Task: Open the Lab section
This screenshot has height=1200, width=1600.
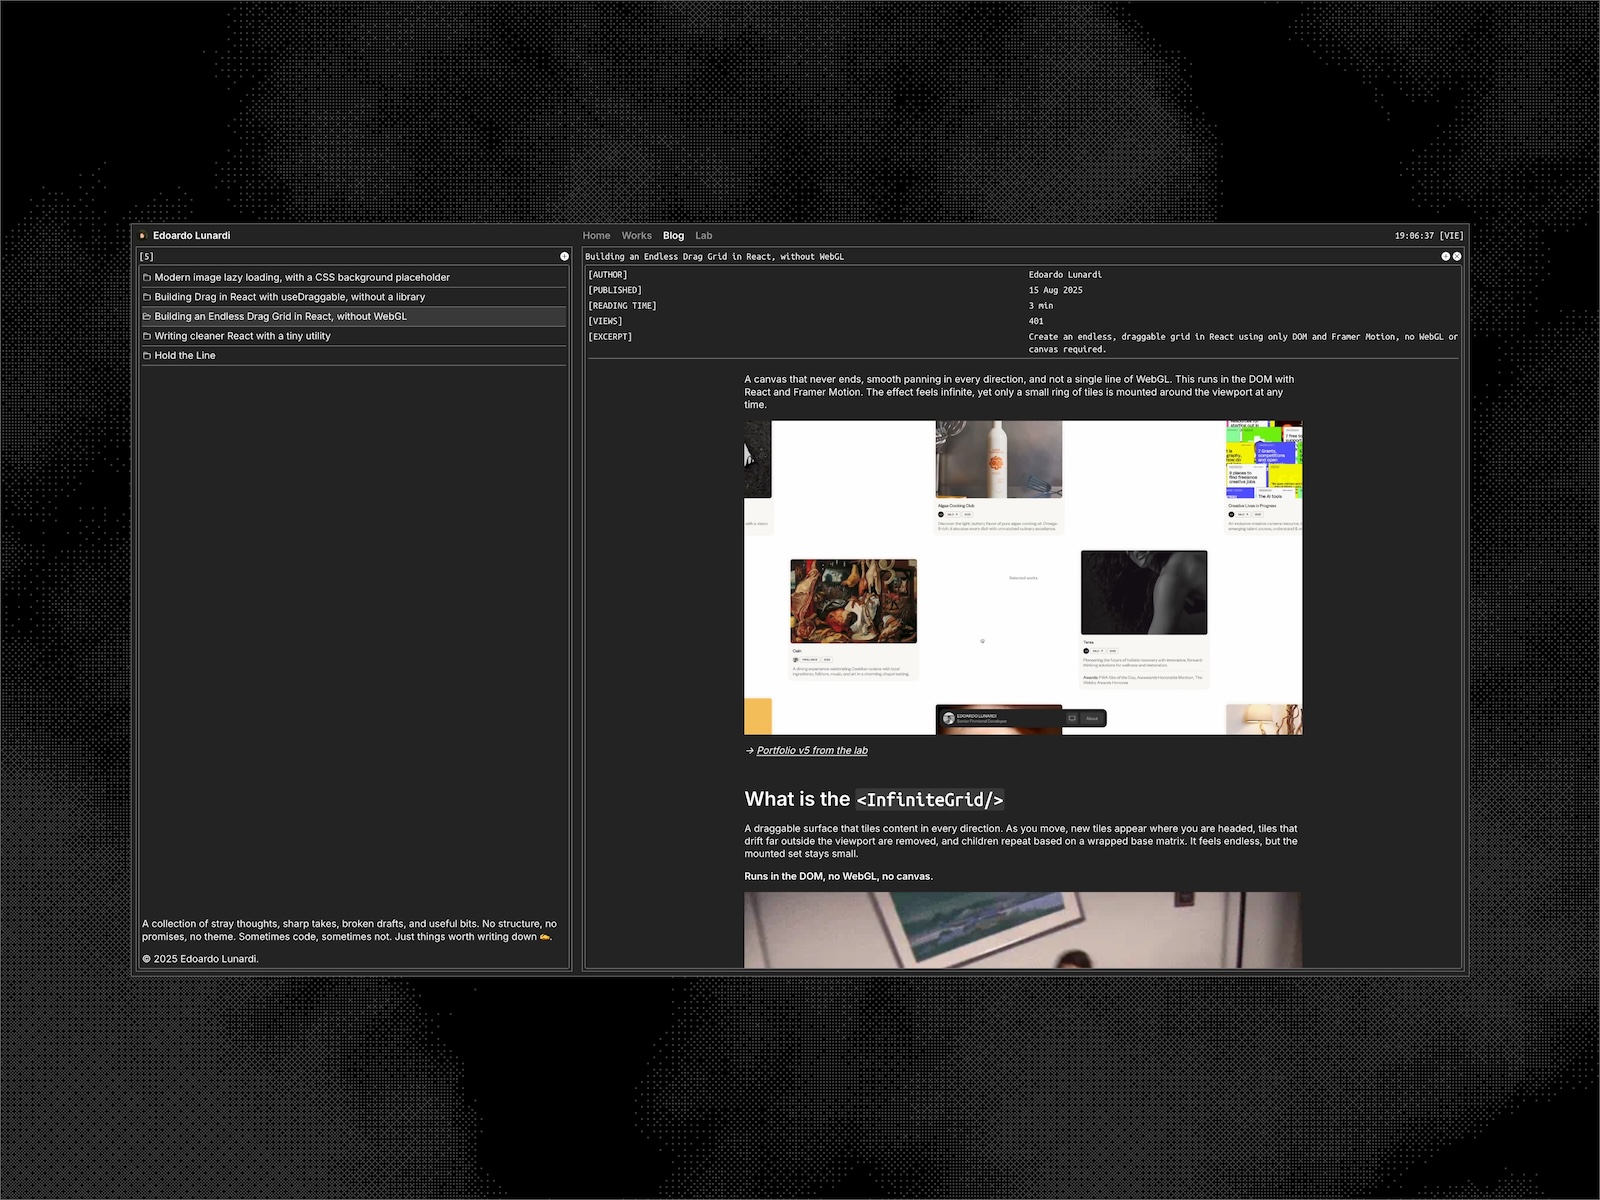Action: pyautogui.click(x=704, y=236)
